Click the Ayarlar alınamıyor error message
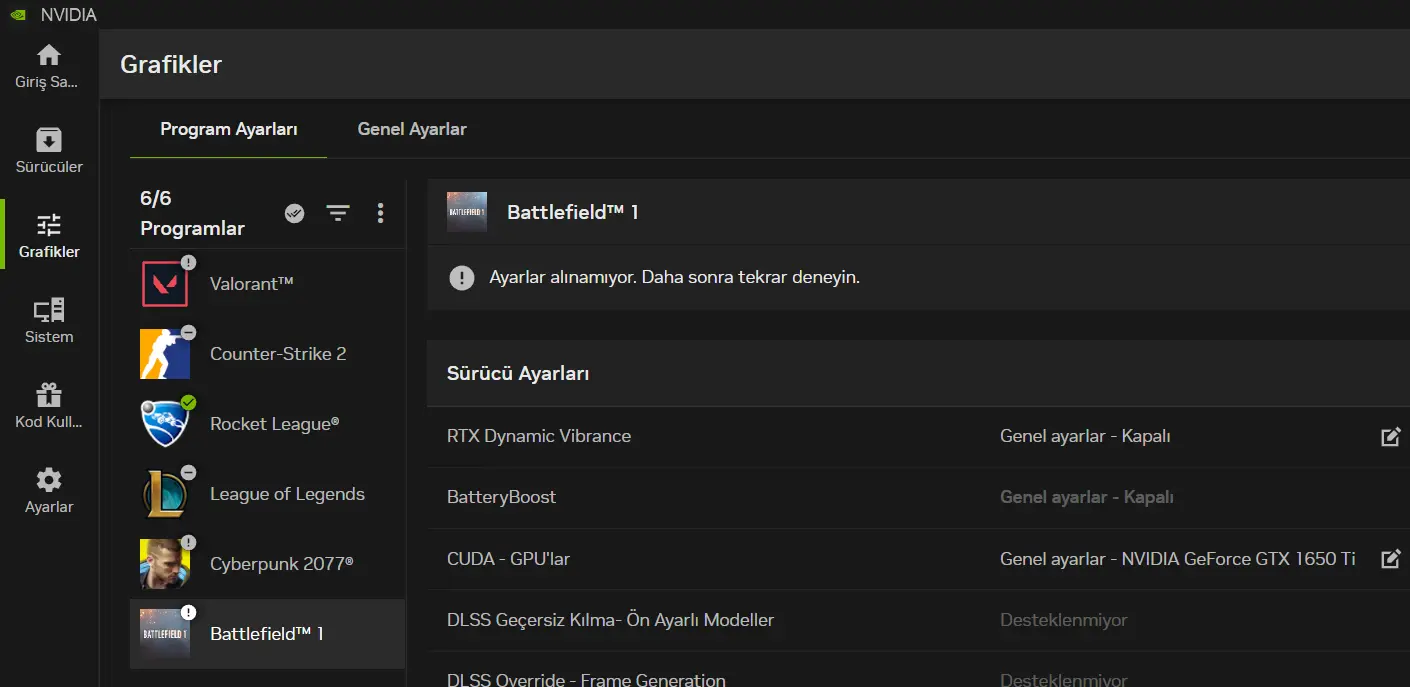Viewport: 1410px width, 687px height. pos(675,277)
